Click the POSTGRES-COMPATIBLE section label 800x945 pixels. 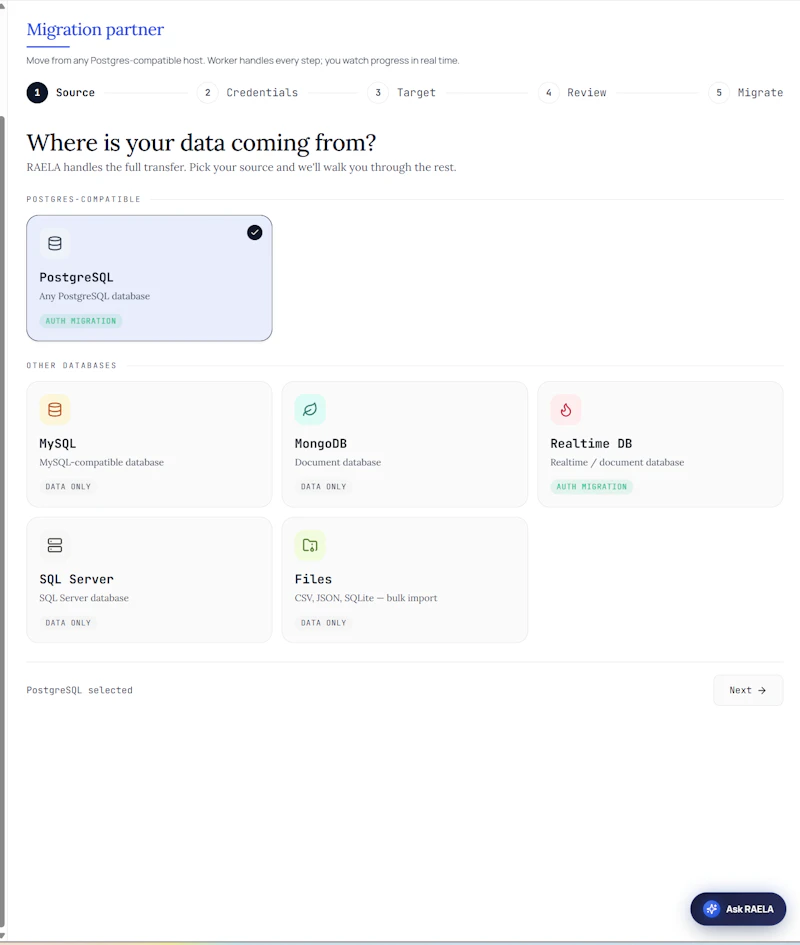pos(83,199)
